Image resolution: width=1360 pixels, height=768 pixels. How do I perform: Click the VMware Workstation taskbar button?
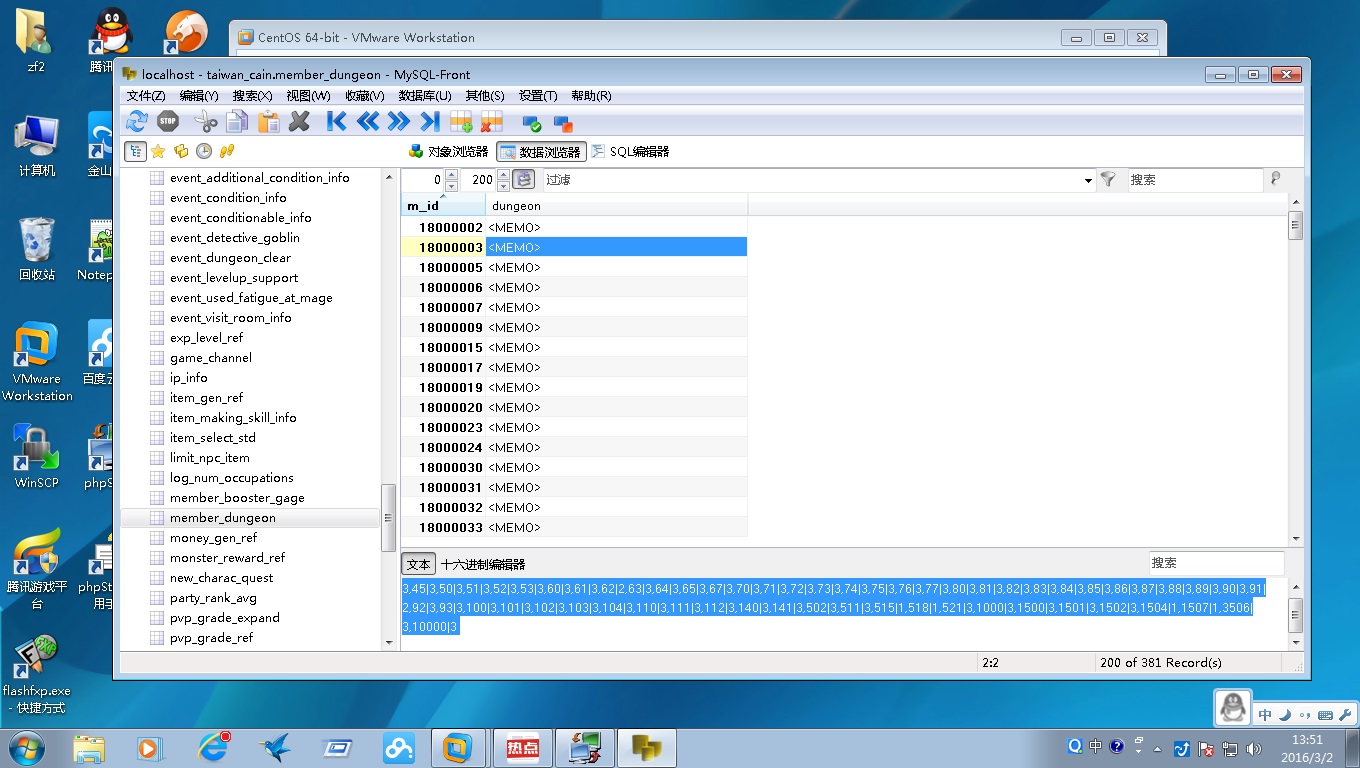point(458,747)
